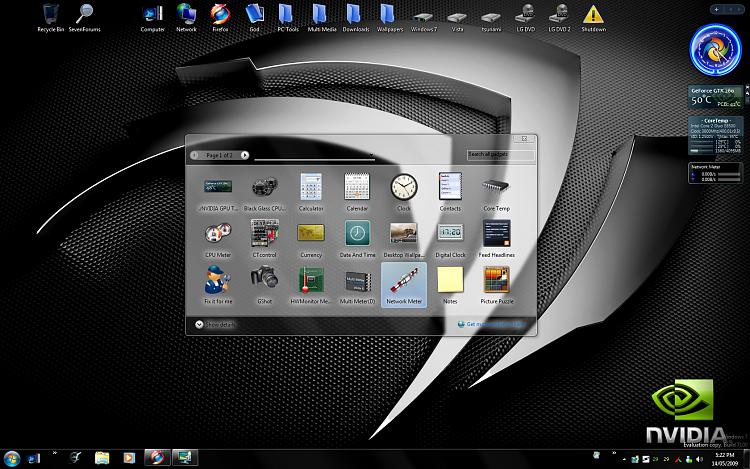Open the Downloads folder on desktop
750x469 pixels.
click(356, 18)
